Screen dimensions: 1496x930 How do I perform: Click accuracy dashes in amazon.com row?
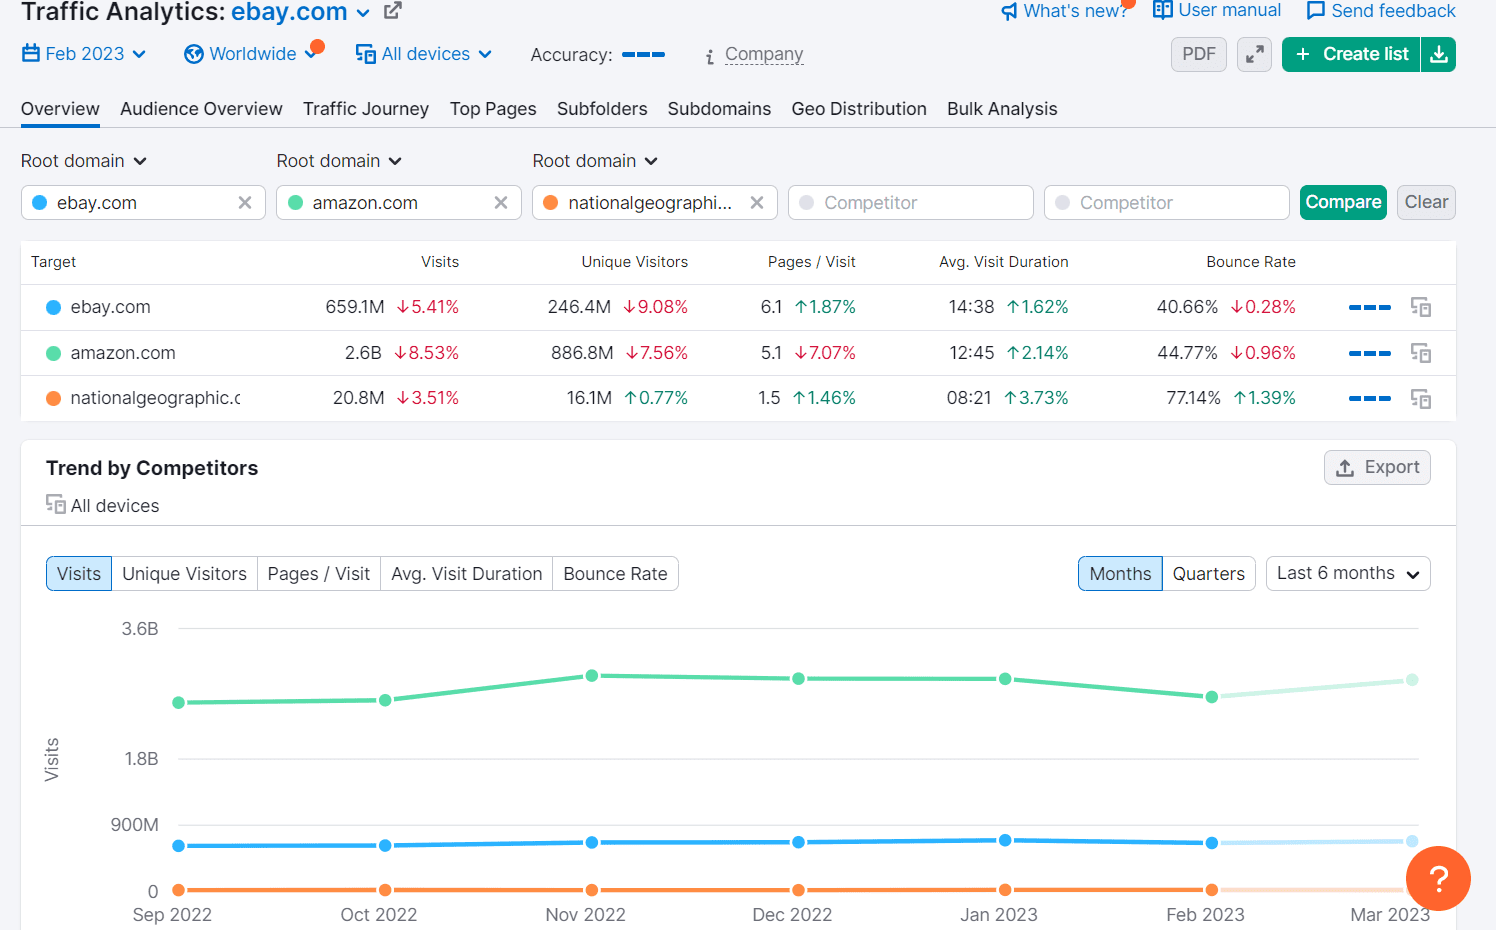(x=1370, y=353)
